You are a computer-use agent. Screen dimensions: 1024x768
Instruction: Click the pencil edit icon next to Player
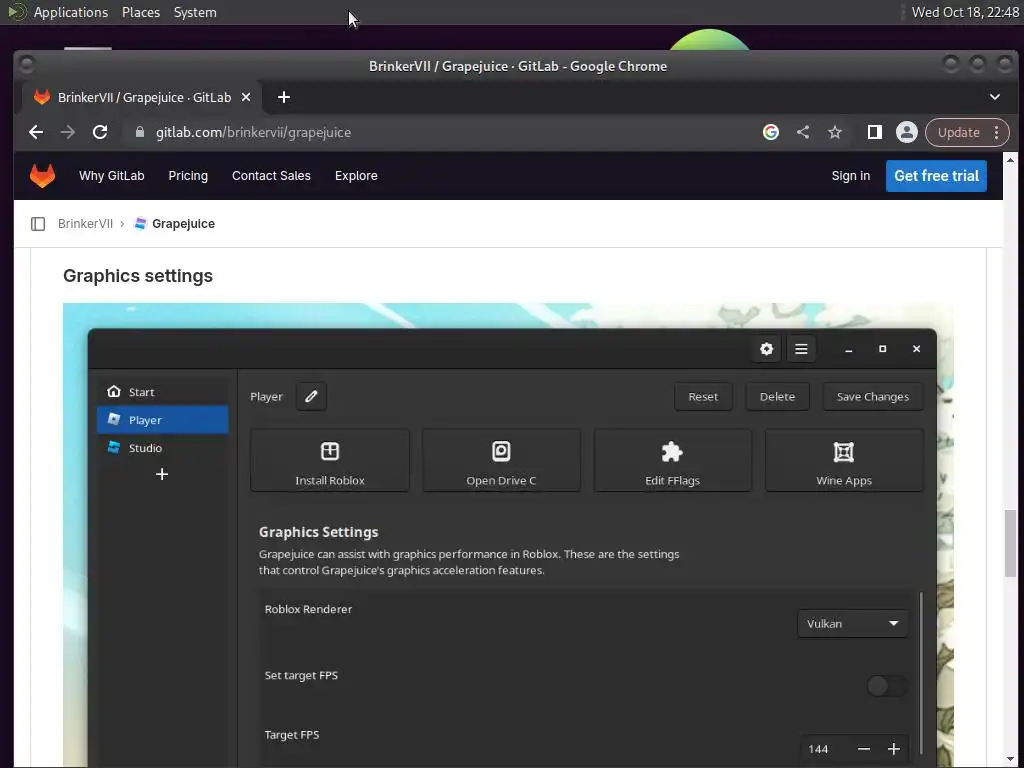(312, 396)
